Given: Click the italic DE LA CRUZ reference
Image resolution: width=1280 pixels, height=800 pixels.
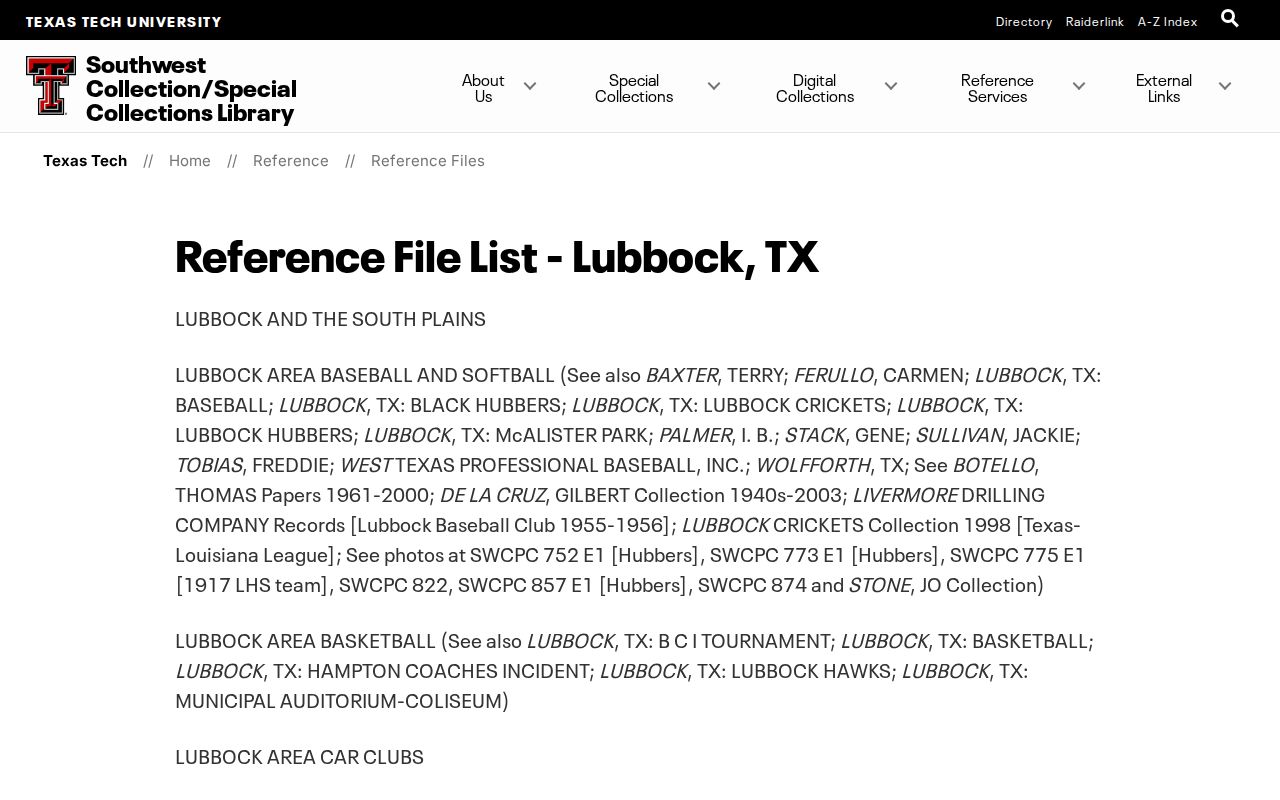Looking at the screenshot, I should point(493,494).
